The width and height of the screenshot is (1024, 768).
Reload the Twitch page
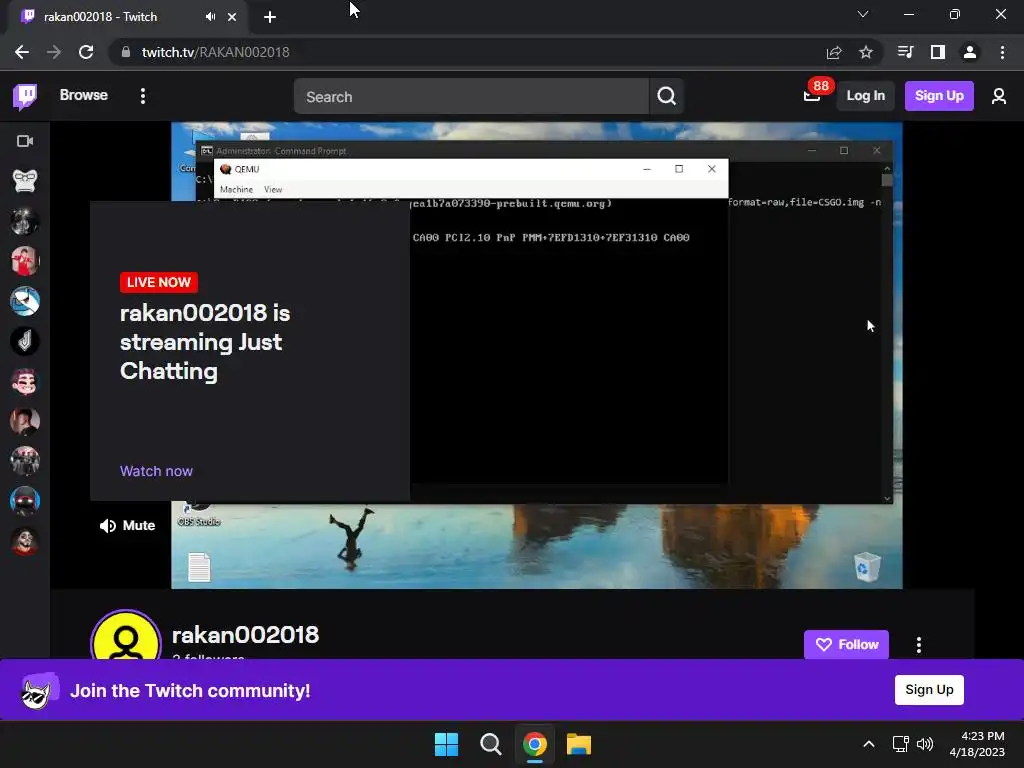(x=86, y=52)
